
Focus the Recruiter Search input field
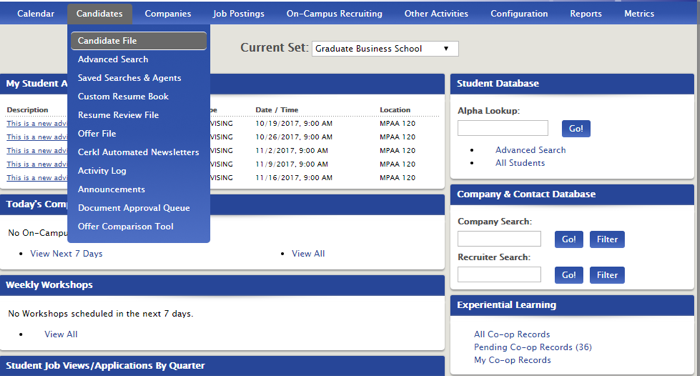point(499,275)
